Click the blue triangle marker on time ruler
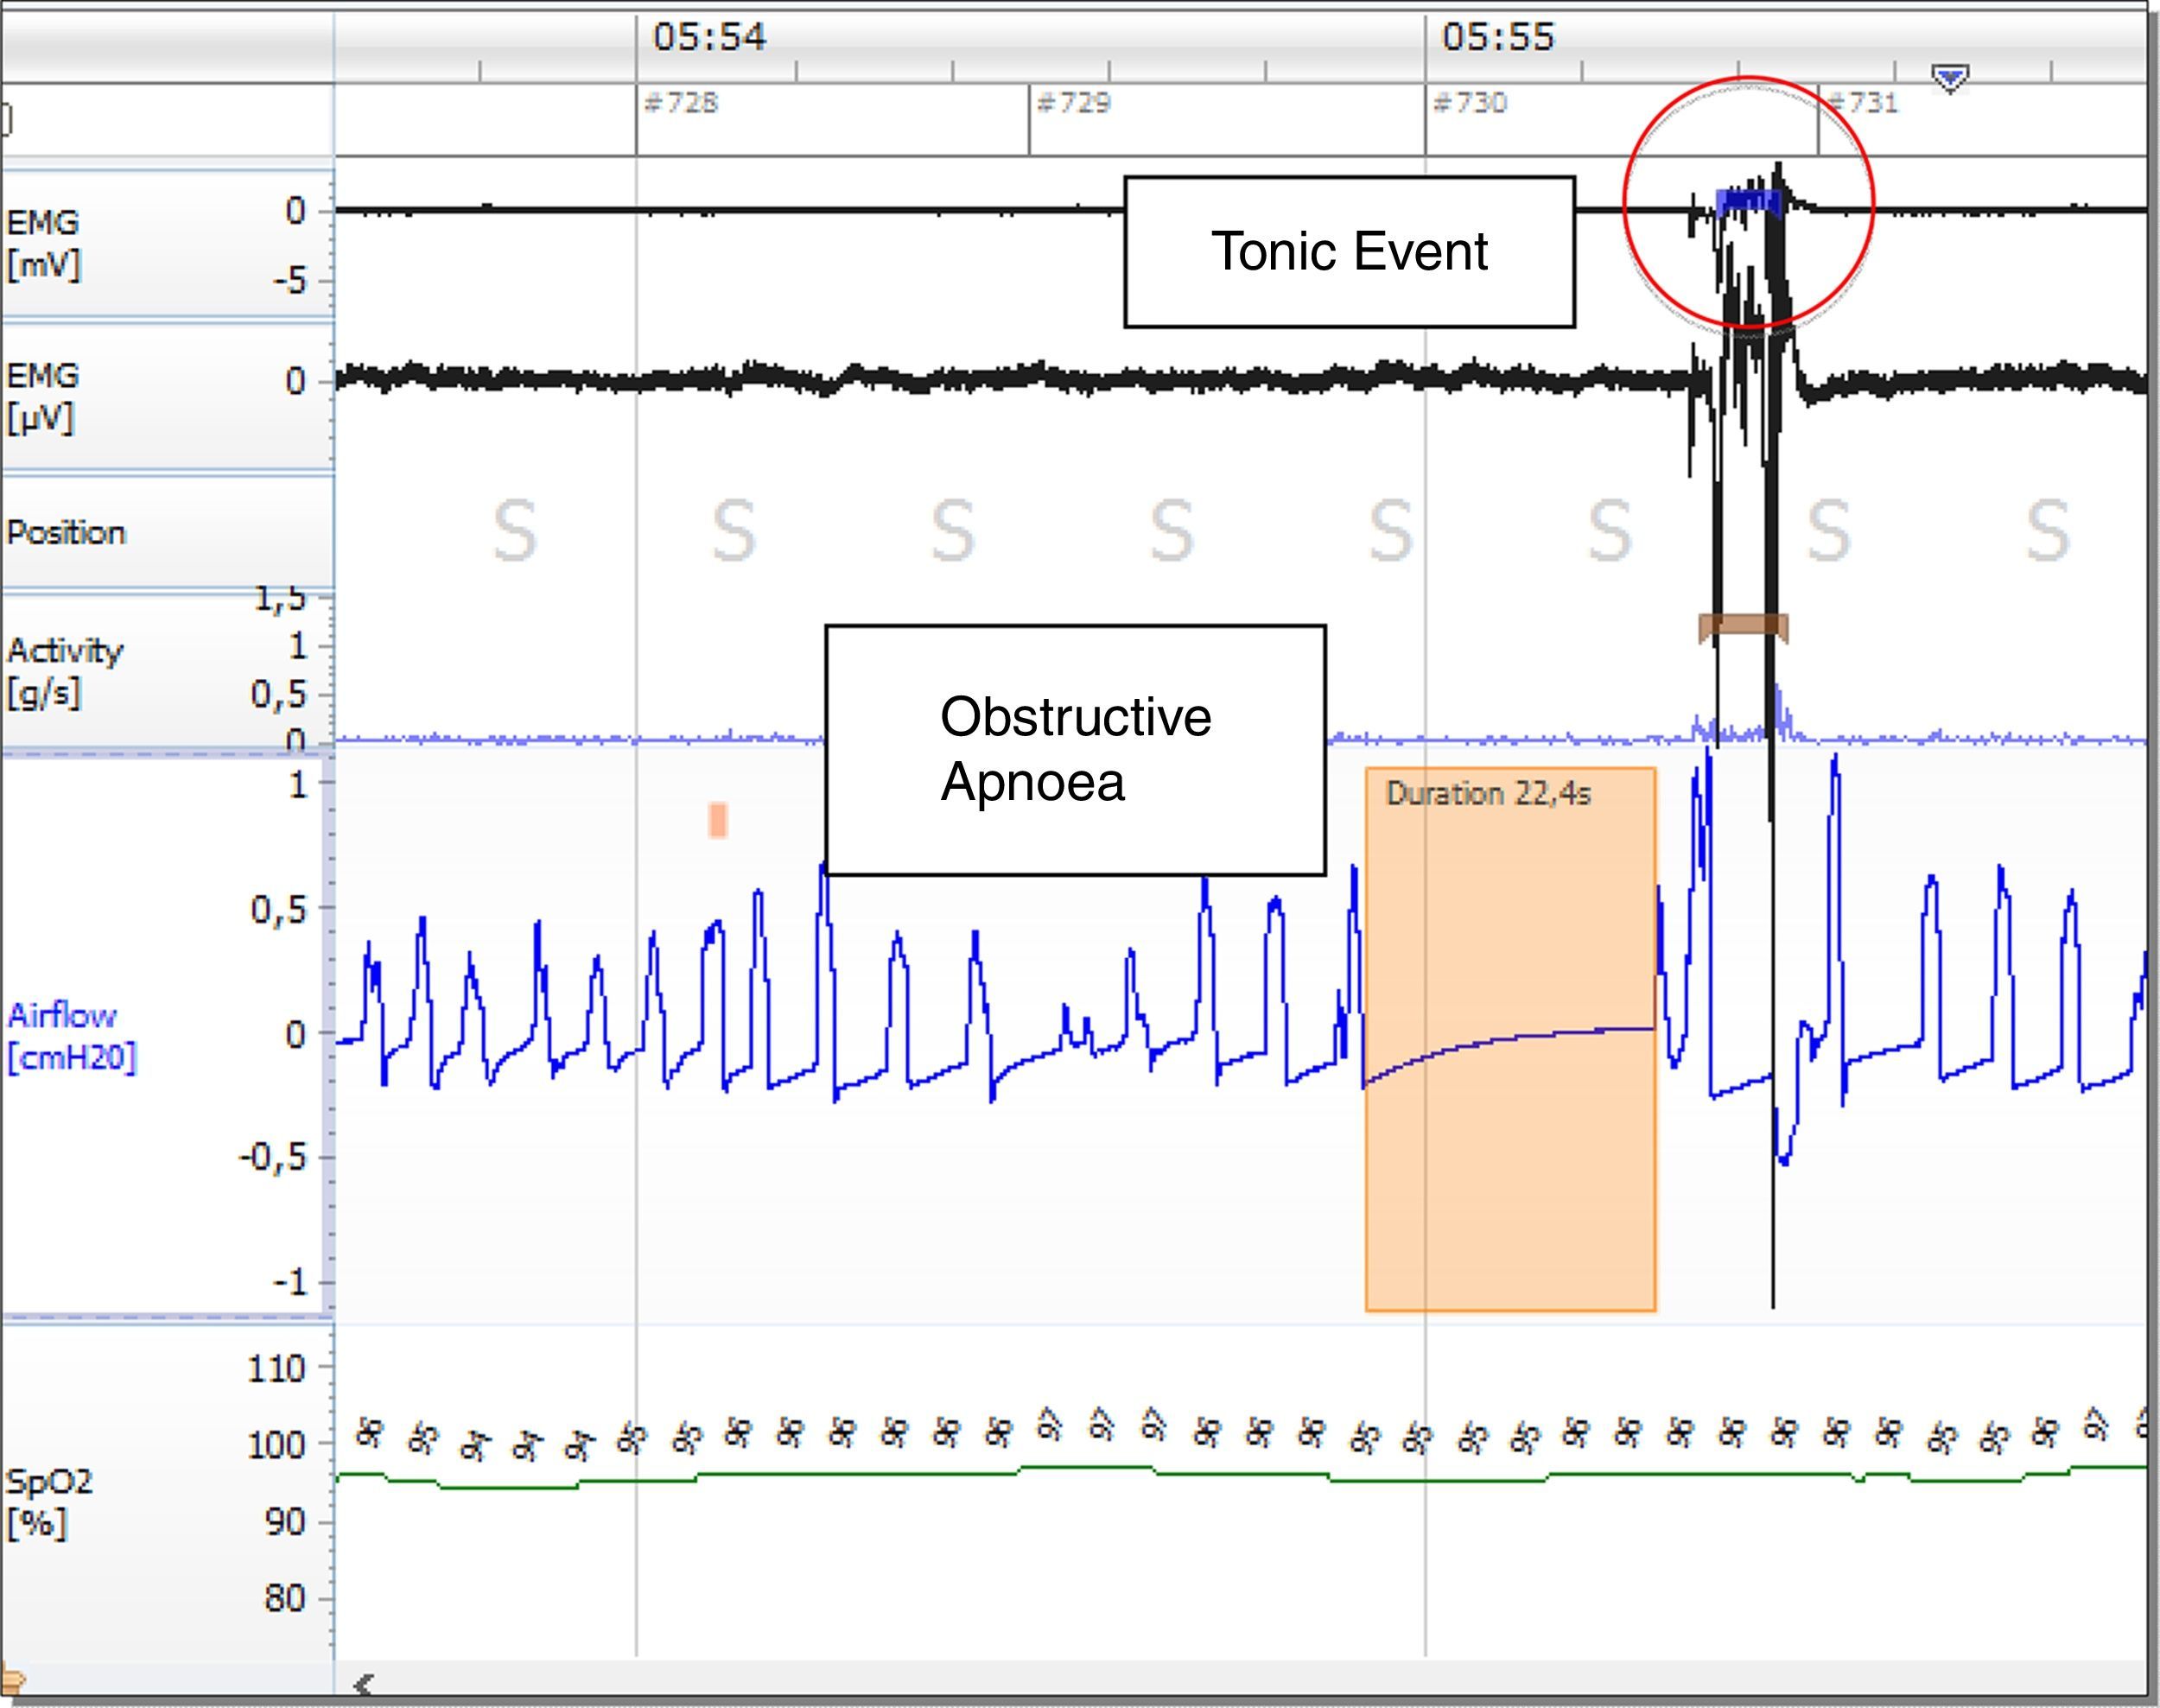This screenshot has width=2160, height=1708. coord(1950,77)
